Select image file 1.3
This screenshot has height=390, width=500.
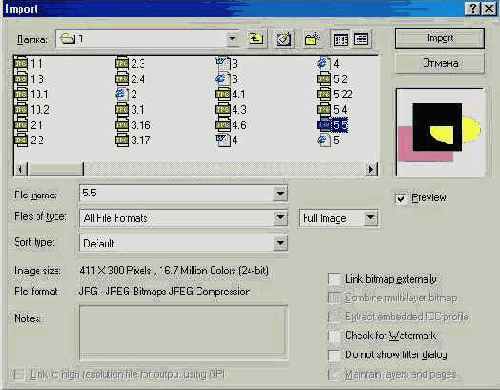(29, 79)
